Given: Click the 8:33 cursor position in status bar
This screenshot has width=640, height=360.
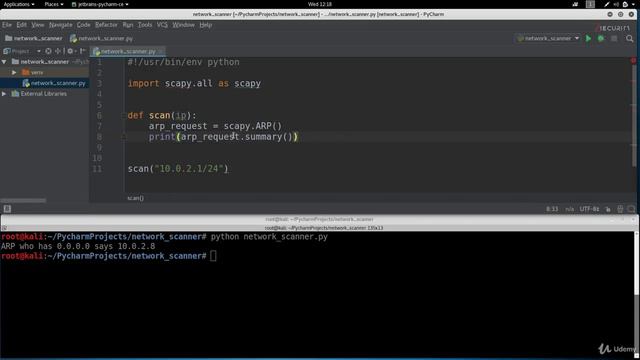Looking at the screenshot, I should [x=552, y=209].
